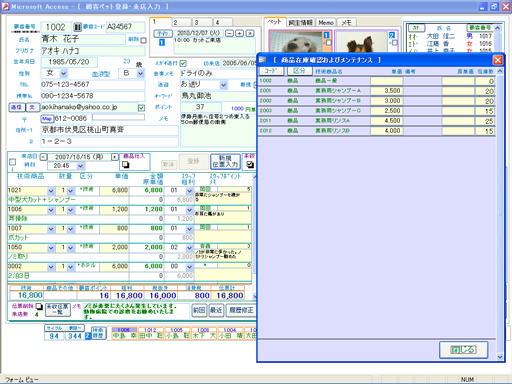Tick the 削除 checkbox beside customer name

(x=143, y=40)
